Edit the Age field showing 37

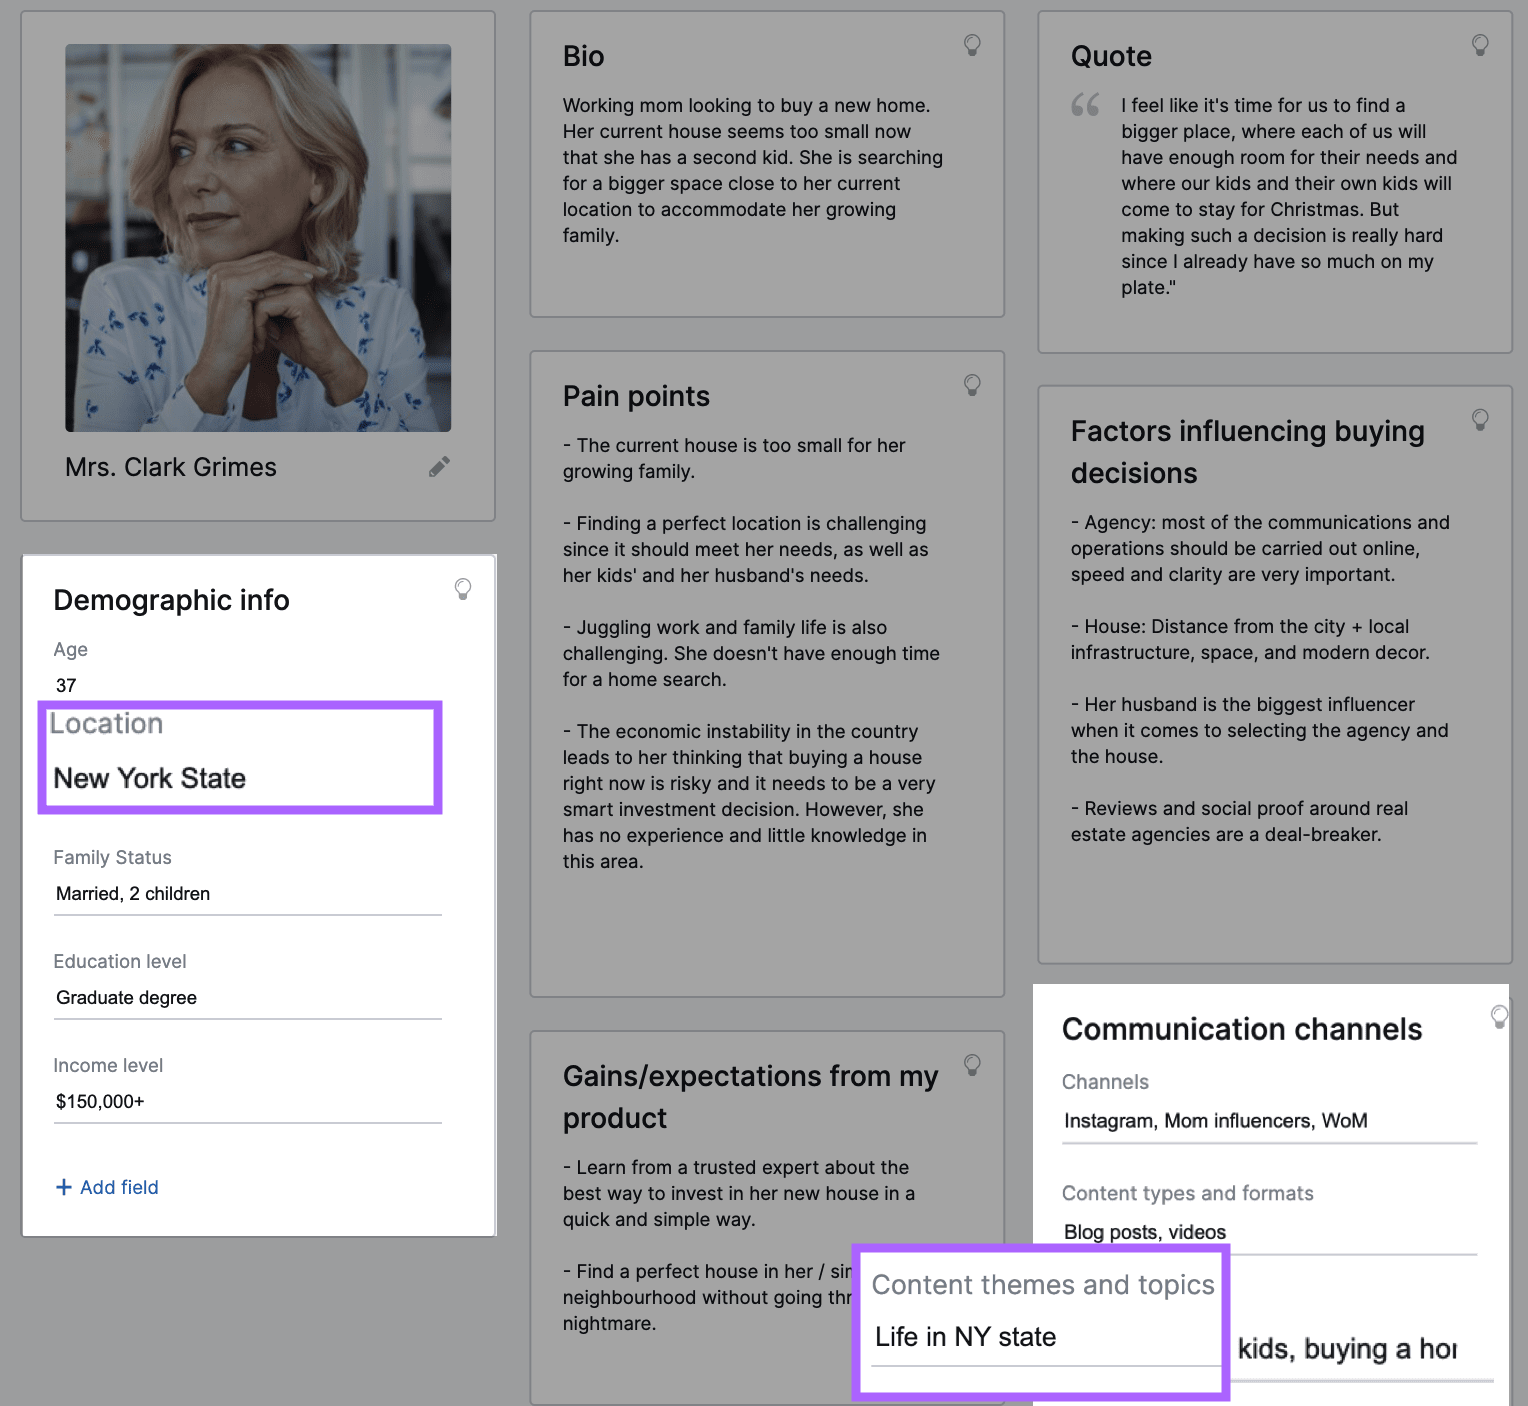click(x=66, y=685)
